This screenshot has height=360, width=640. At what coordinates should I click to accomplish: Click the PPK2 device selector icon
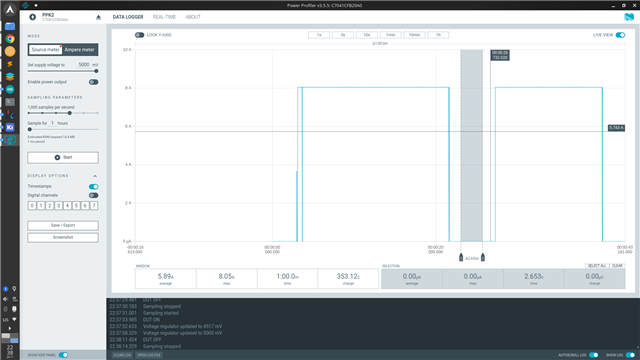[33, 17]
